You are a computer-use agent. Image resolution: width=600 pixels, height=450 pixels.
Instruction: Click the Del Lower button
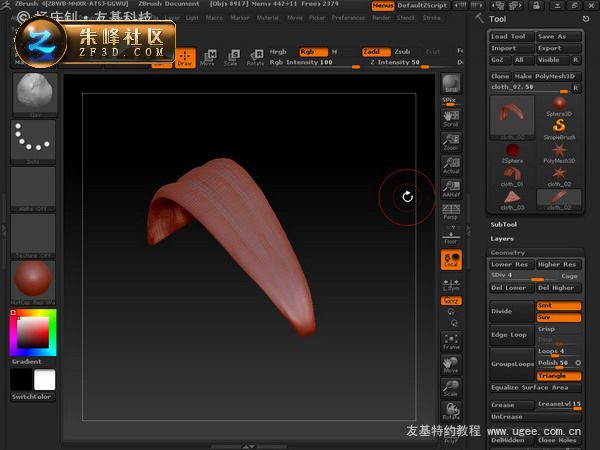click(x=512, y=288)
